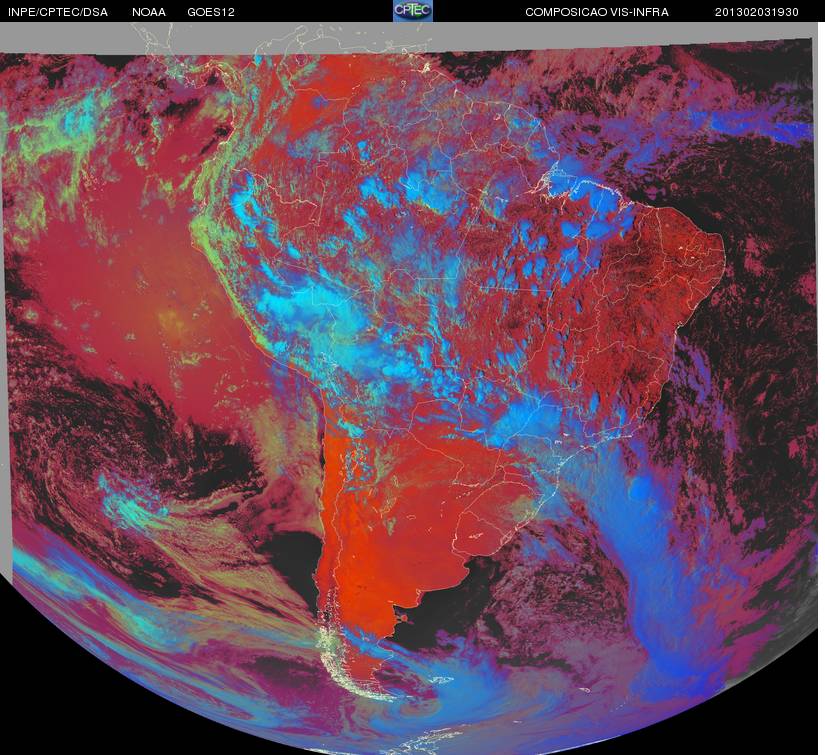
Task: Click the GOES12 satellite label
Action: (x=211, y=12)
